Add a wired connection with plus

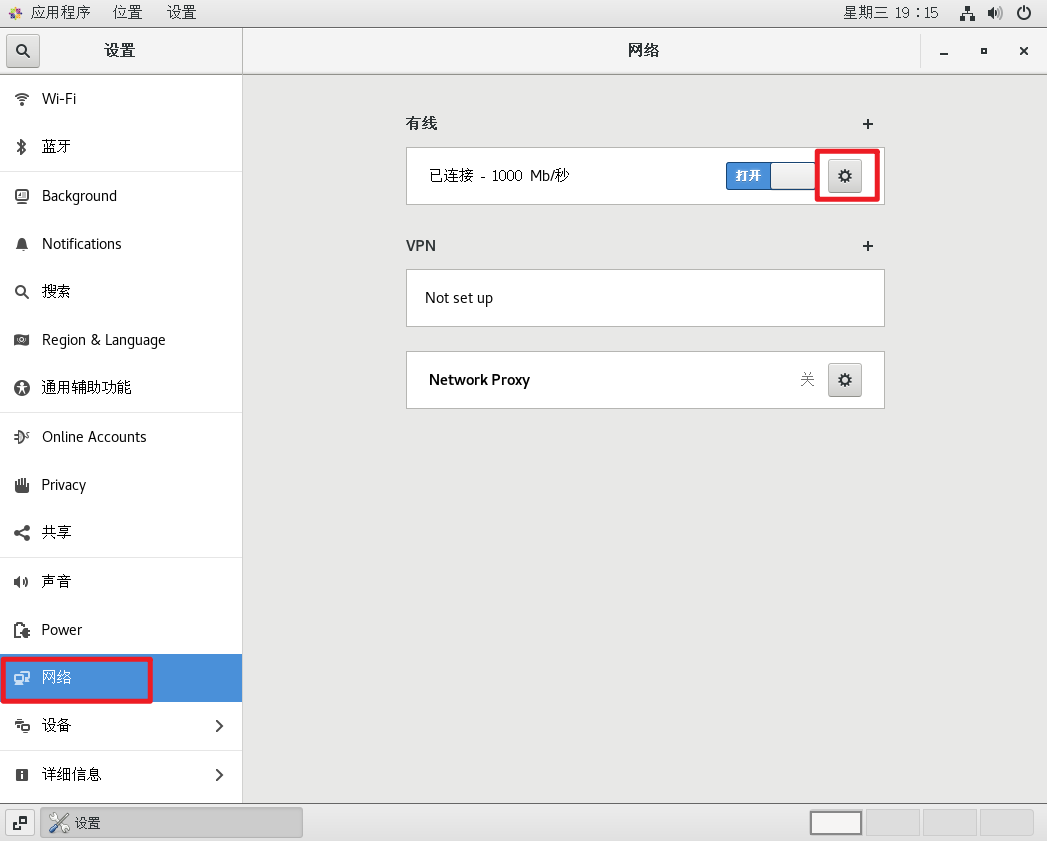pos(867,124)
